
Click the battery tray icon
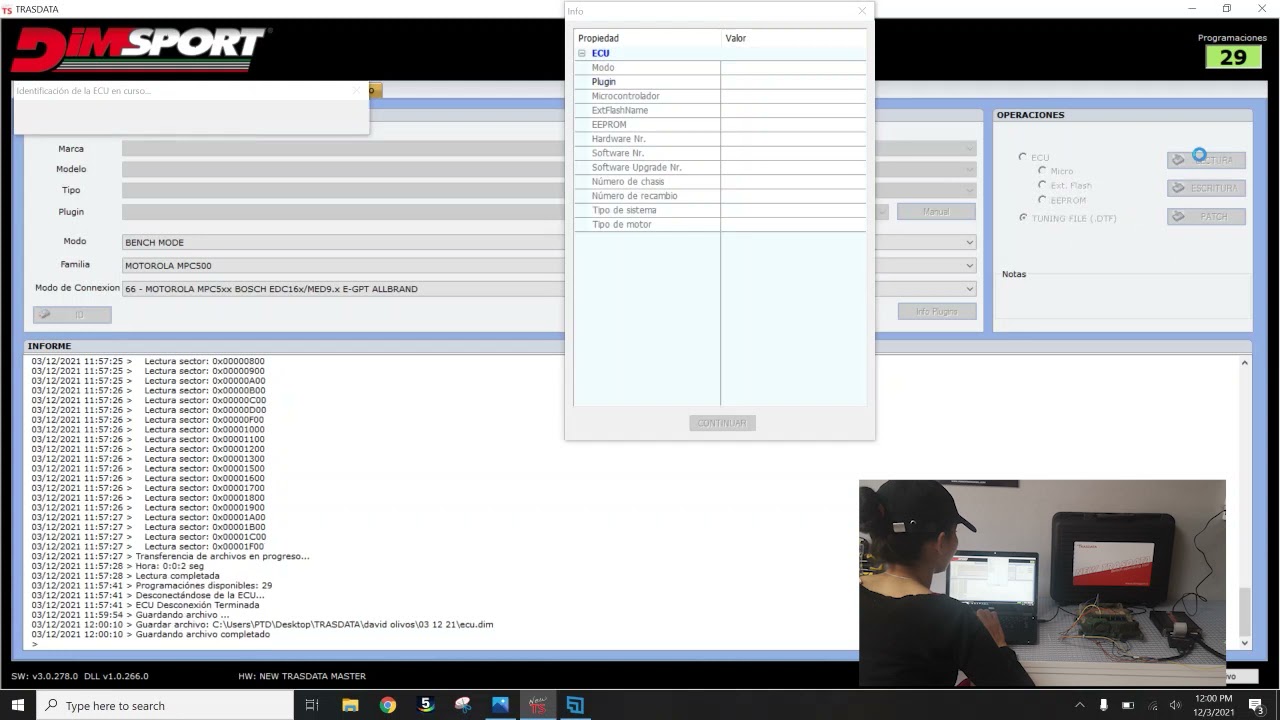pos(1127,705)
